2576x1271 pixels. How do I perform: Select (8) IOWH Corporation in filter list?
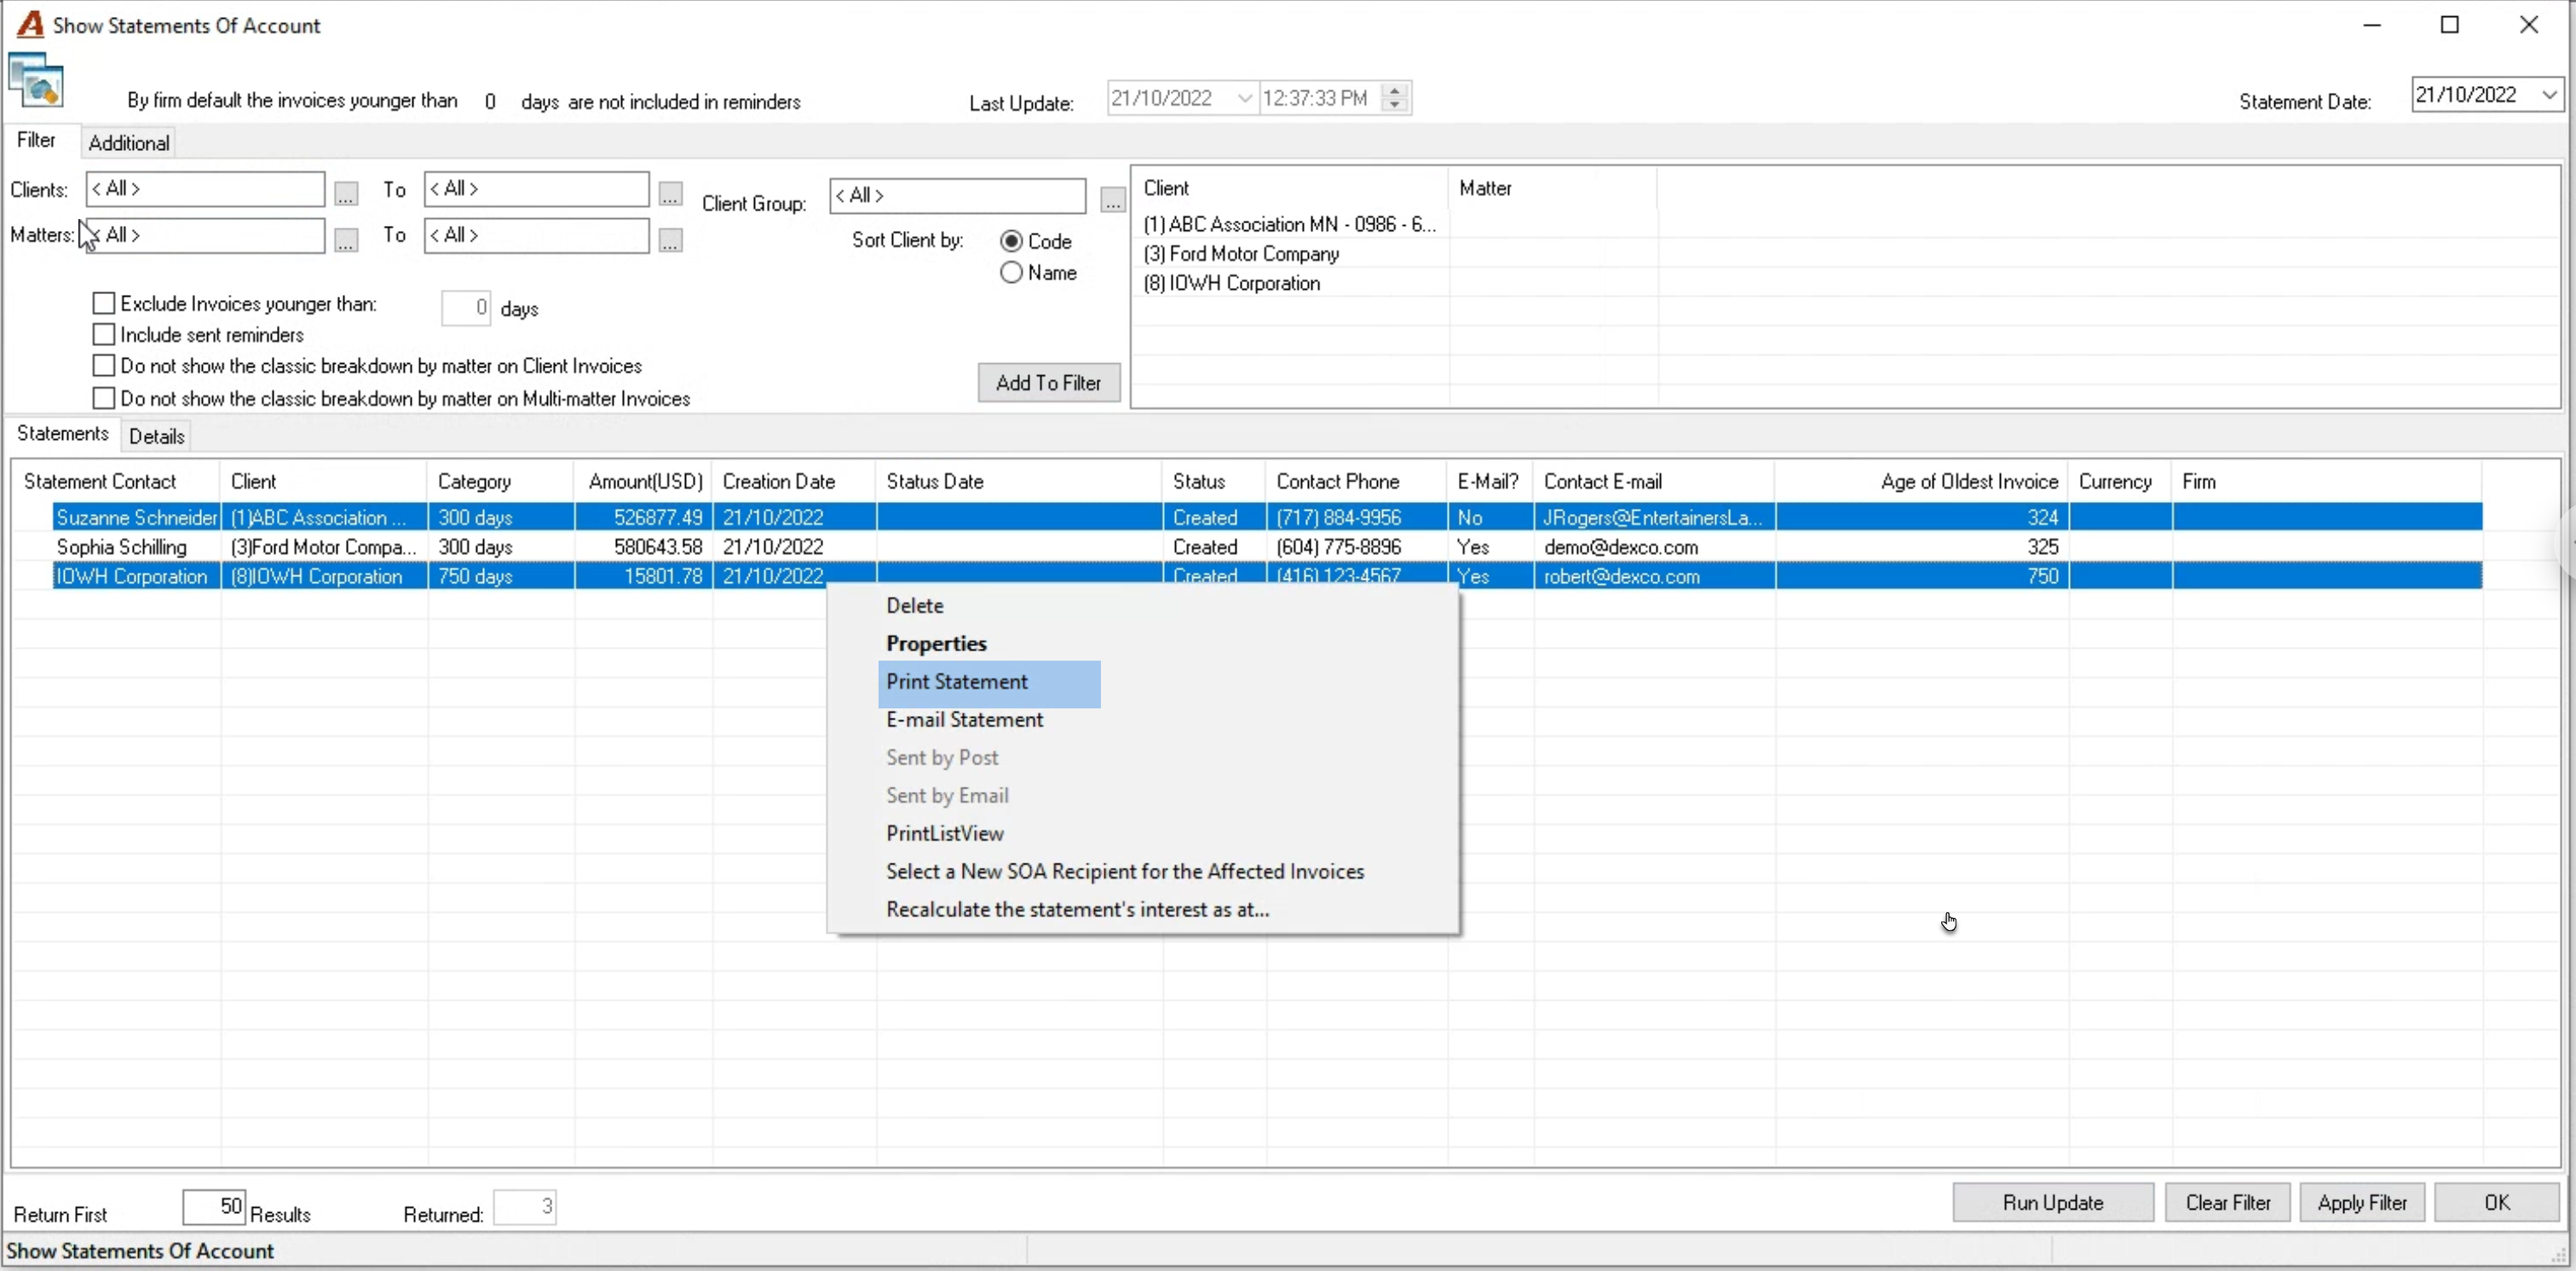point(1231,283)
